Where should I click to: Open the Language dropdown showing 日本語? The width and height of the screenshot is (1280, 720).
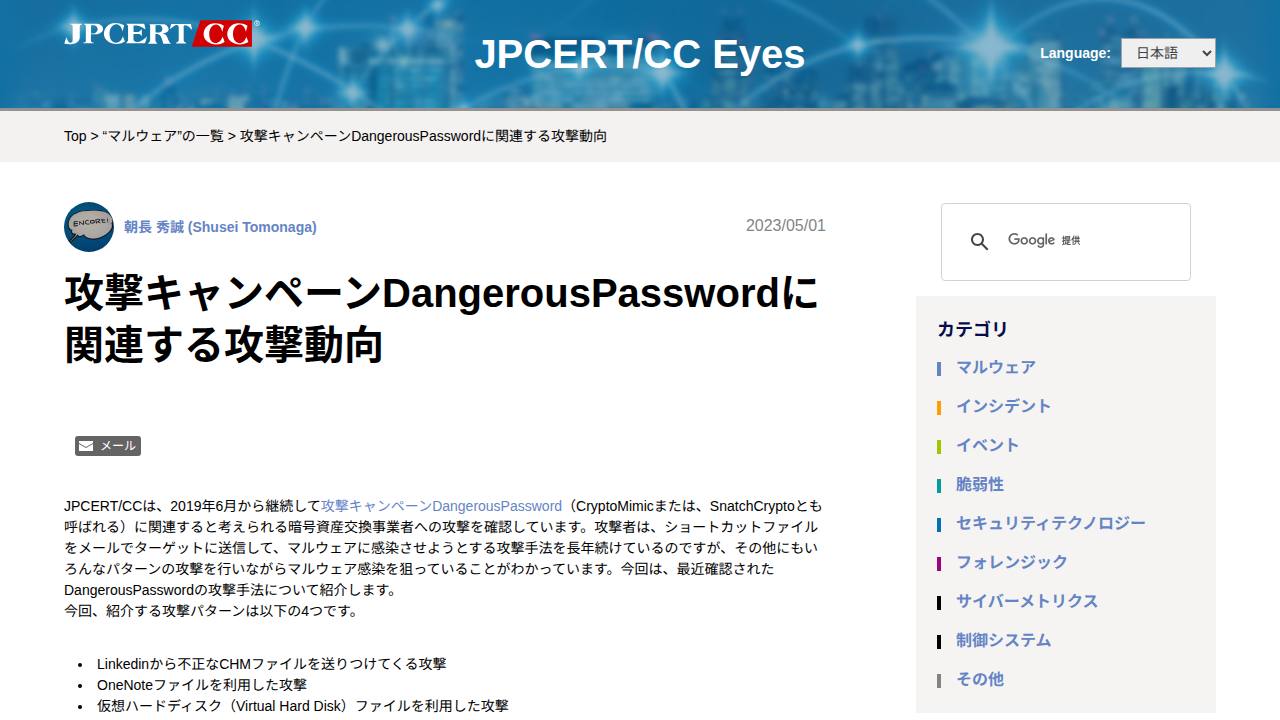click(1168, 53)
